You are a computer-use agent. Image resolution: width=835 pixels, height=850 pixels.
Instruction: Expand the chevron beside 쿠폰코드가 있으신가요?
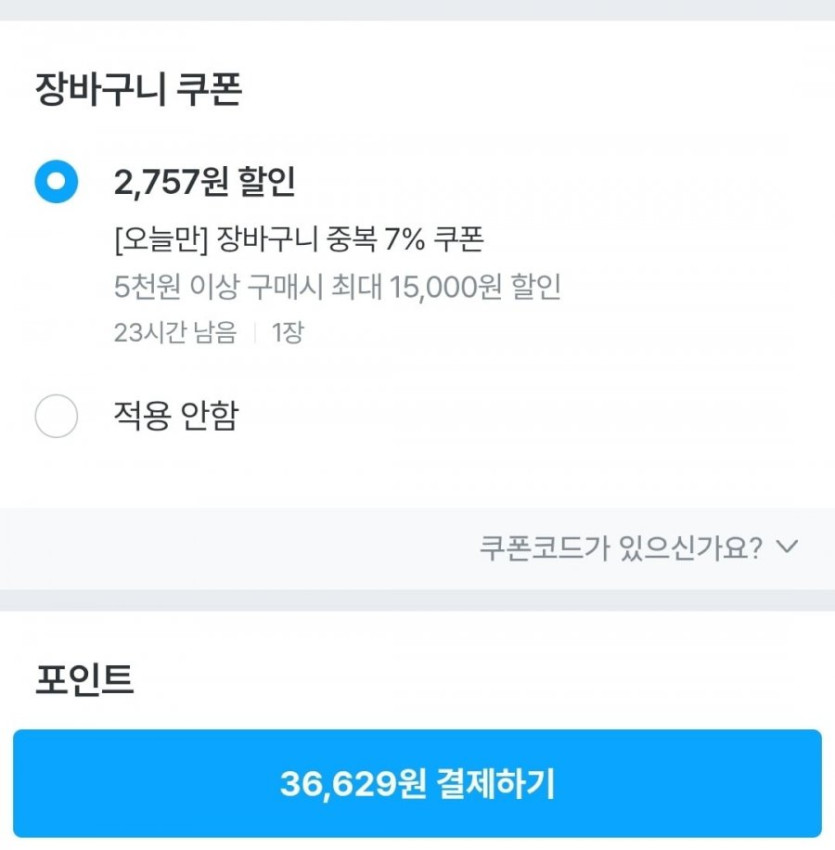click(x=788, y=547)
